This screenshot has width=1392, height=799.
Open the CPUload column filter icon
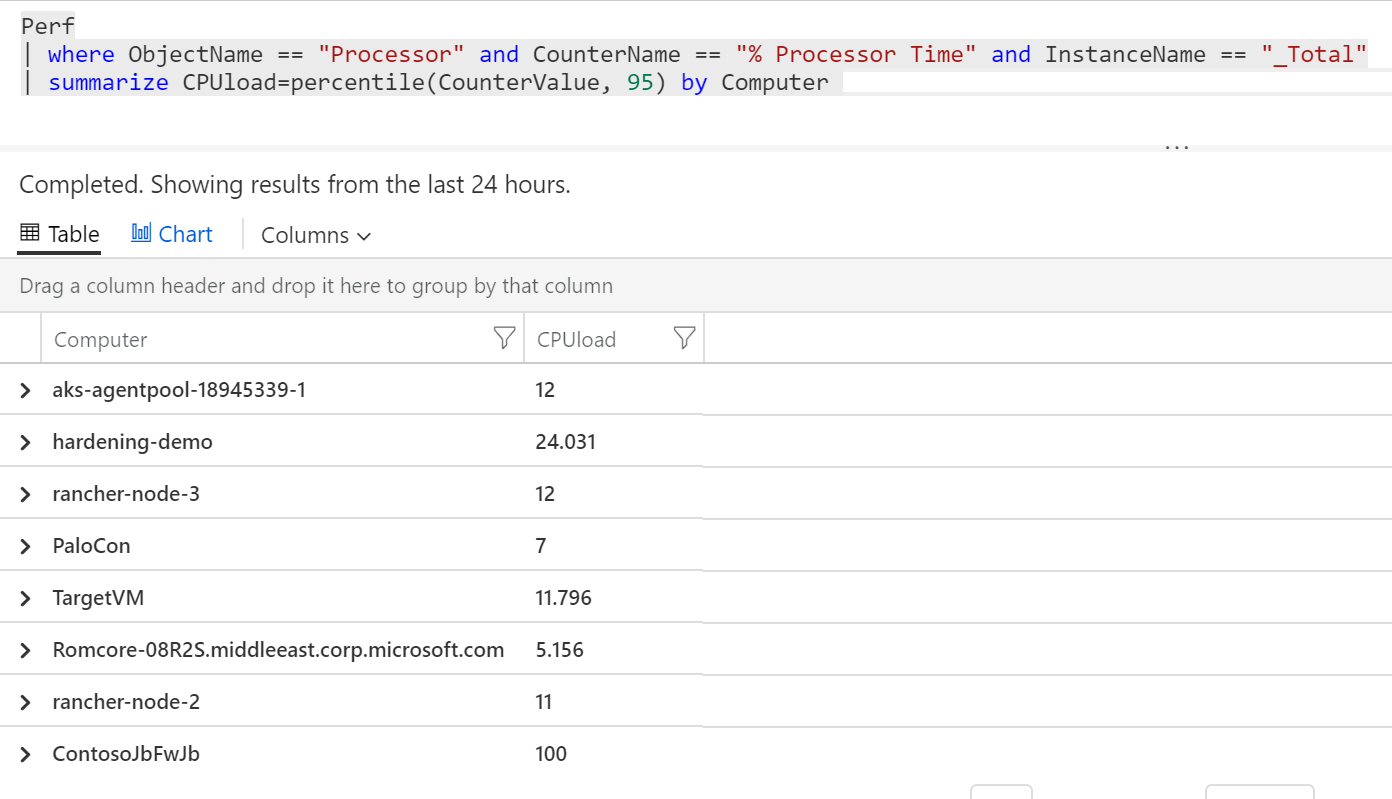(x=684, y=339)
